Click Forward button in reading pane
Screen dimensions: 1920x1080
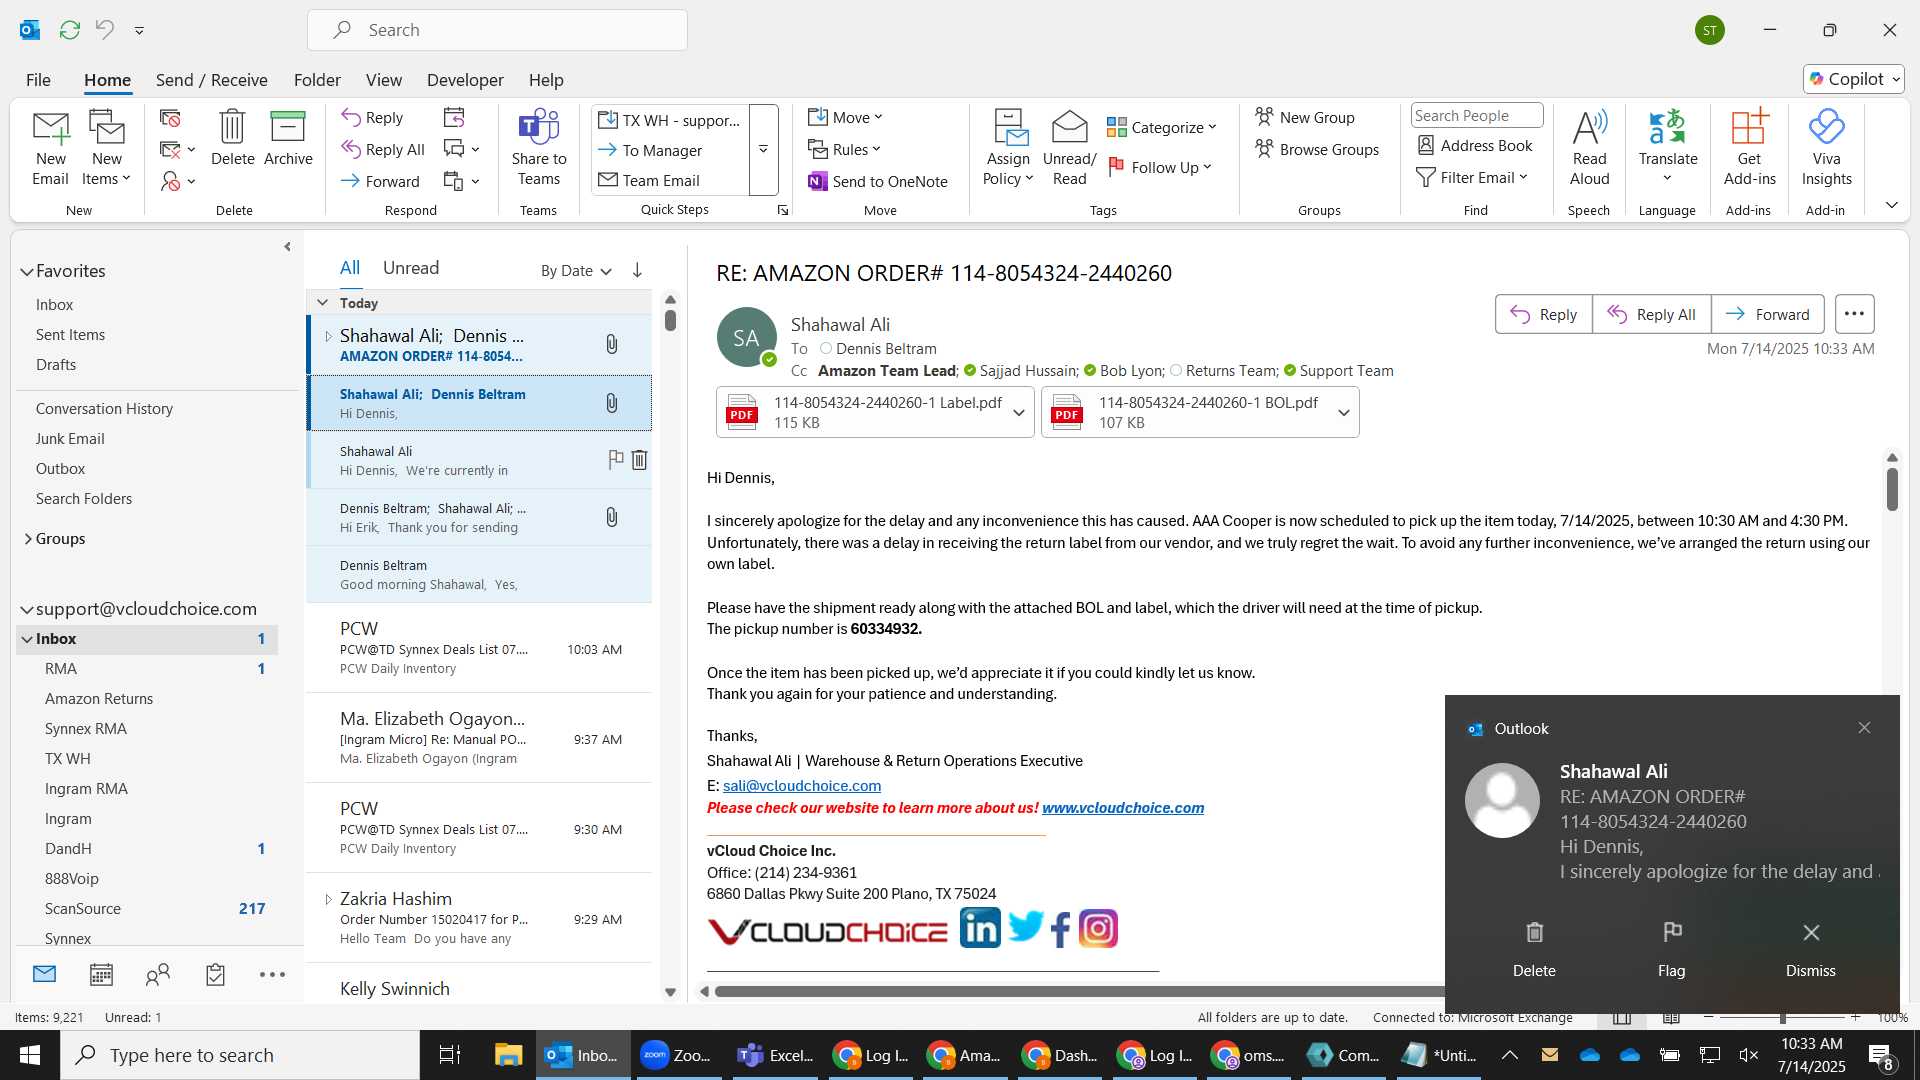(x=1767, y=314)
